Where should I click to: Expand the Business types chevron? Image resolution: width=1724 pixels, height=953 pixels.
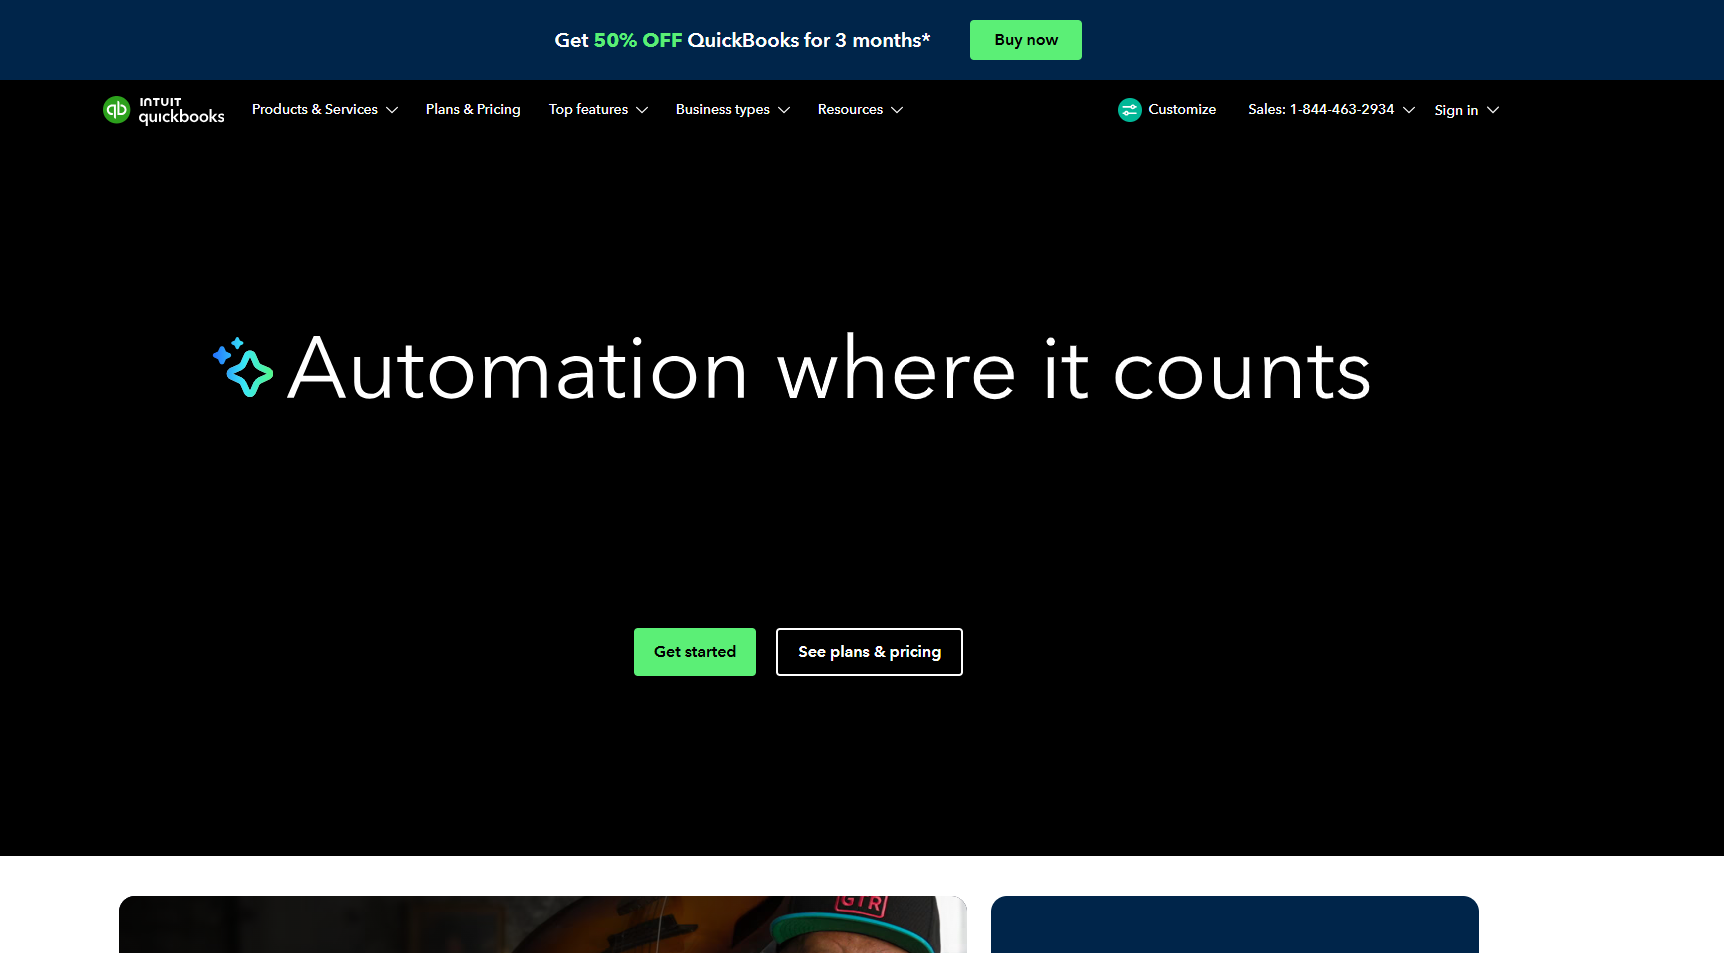pos(784,110)
